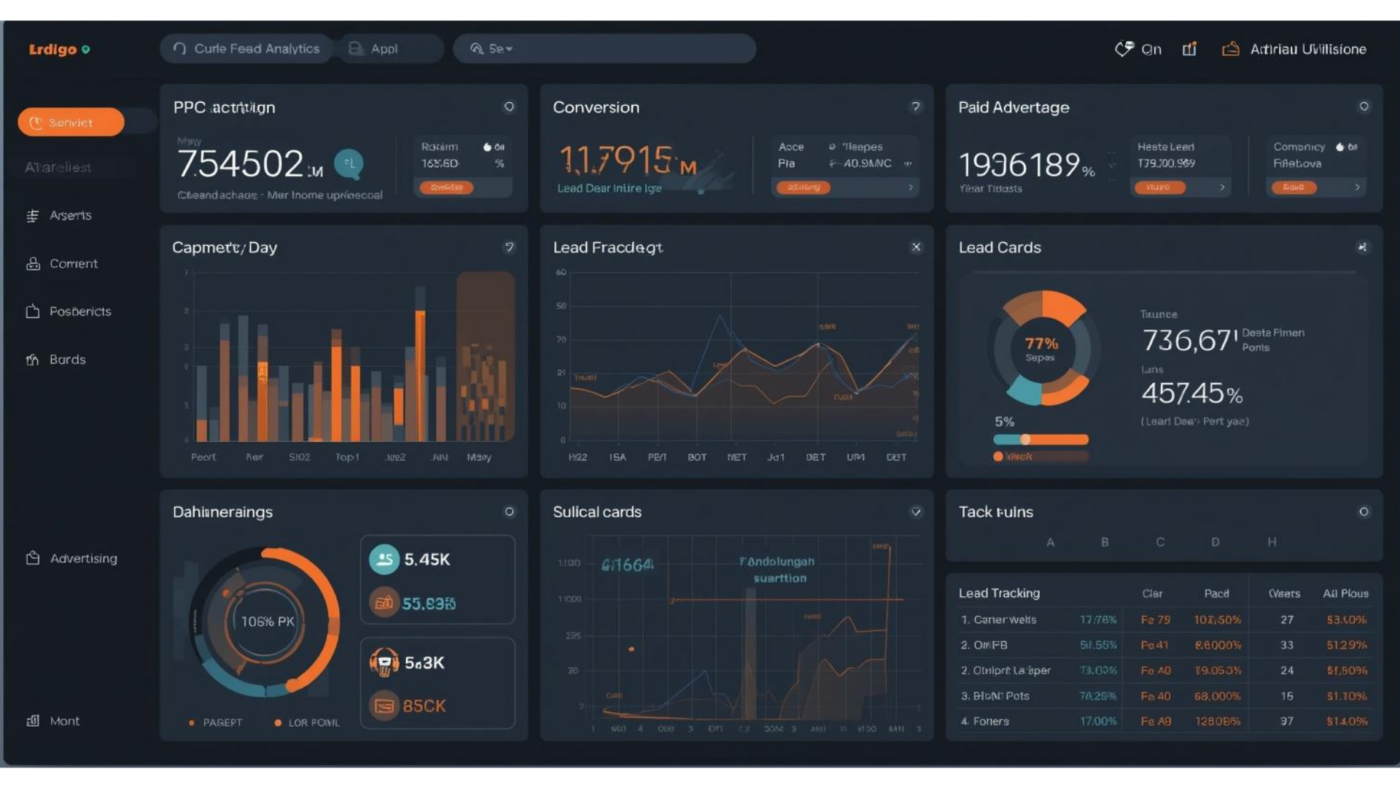Click the chart icon beside notifications
This screenshot has width=1400, height=788.
coord(1189,47)
